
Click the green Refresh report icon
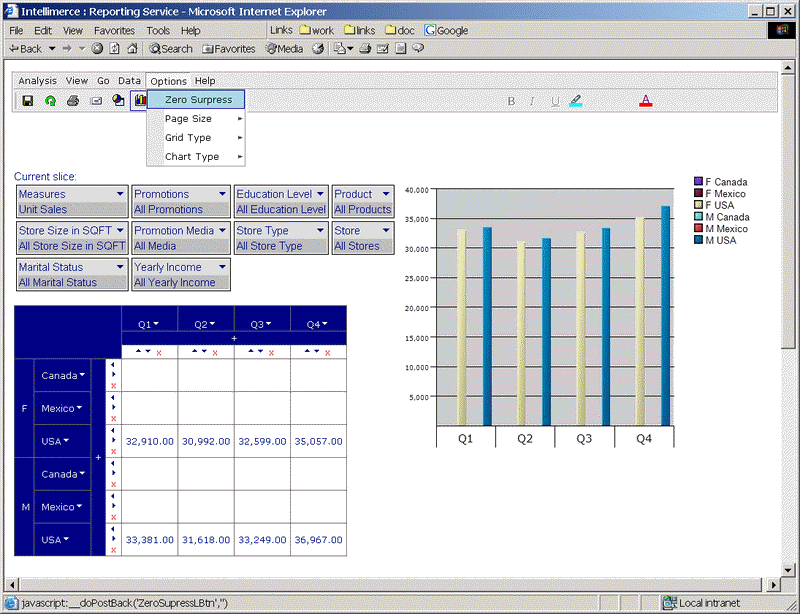pyautogui.click(x=50, y=101)
